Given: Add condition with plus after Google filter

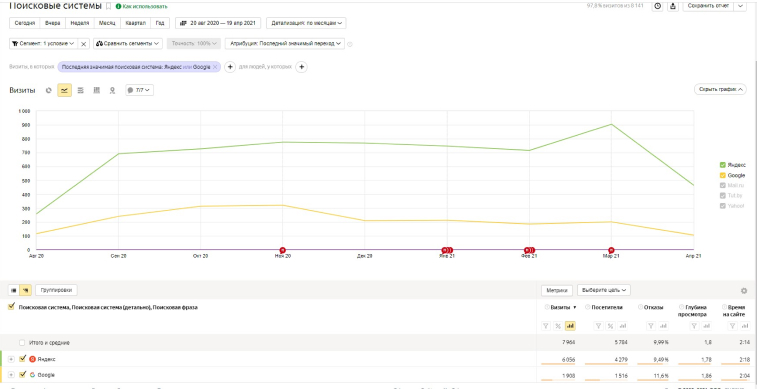Looking at the screenshot, I should (230, 67).
